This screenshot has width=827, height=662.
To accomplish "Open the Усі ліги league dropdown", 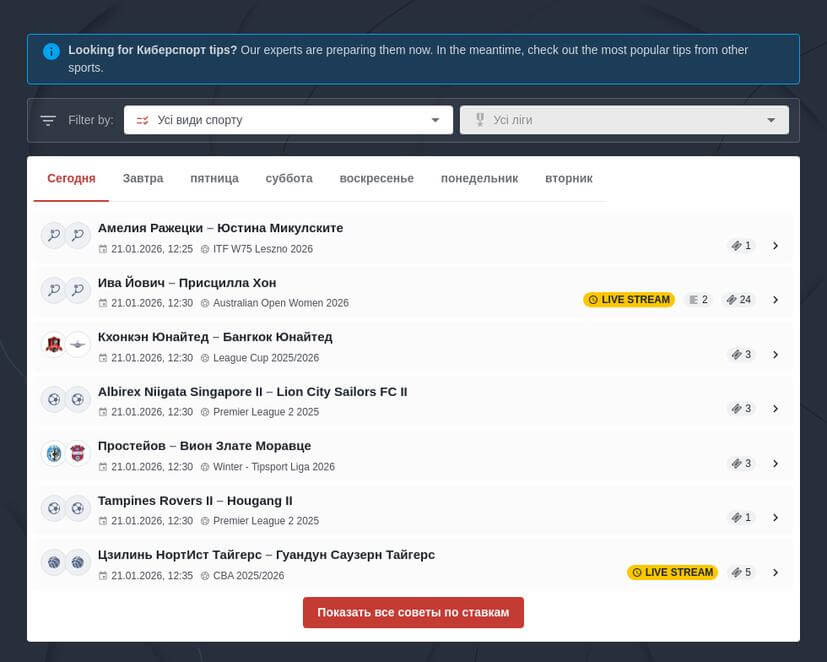I will 624,120.
